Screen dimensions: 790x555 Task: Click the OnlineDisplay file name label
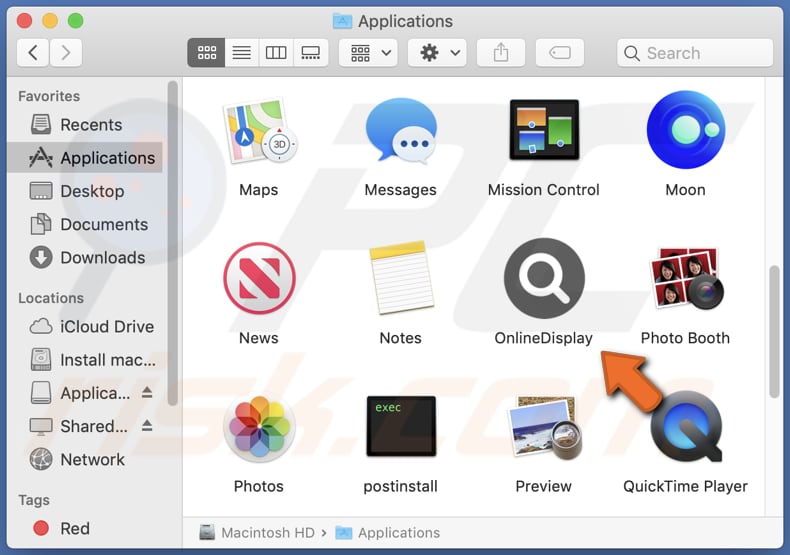coord(544,338)
